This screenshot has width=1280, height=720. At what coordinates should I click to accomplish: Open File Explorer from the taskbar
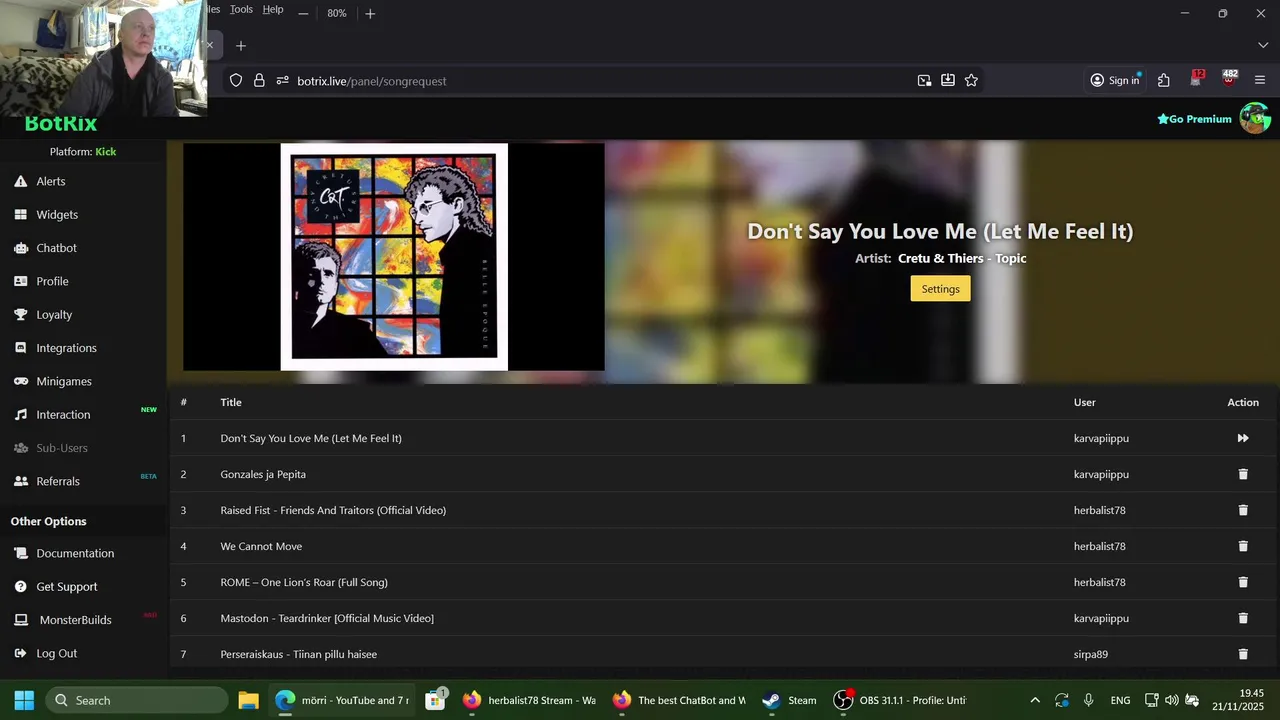tap(249, 700)
